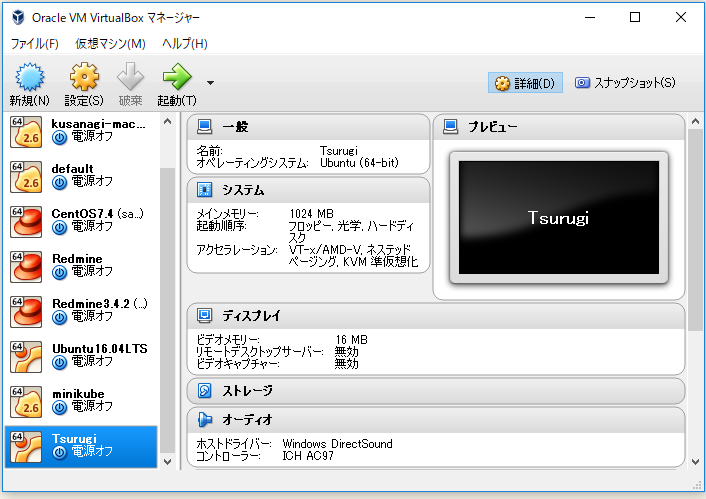
Task: Click the default VM name
Action: (72, 169)
